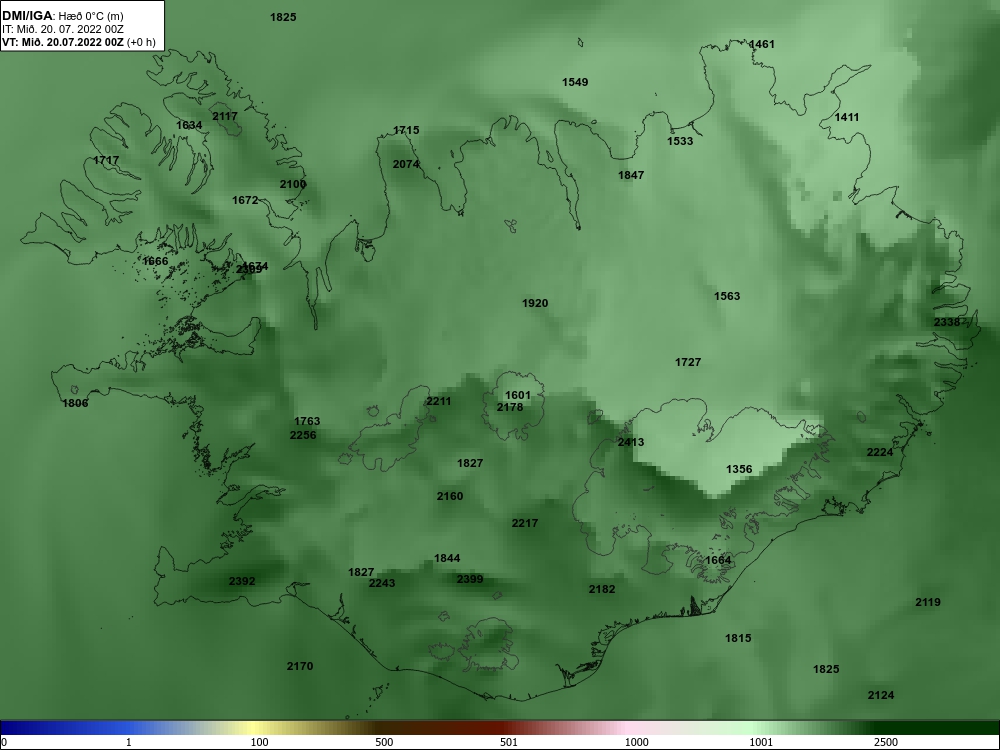The height and width of the screenshot is (750, 1000).
Task: Select the 1411 value label
Action: point(847,117)
